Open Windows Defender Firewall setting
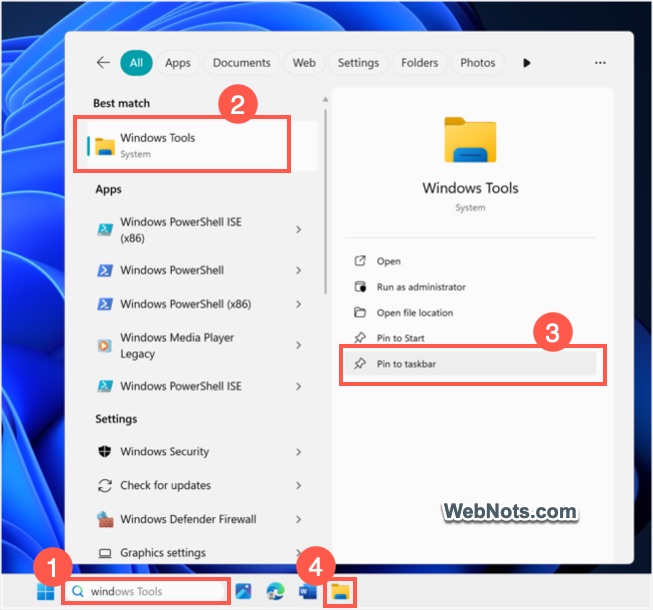 (200, 519)
